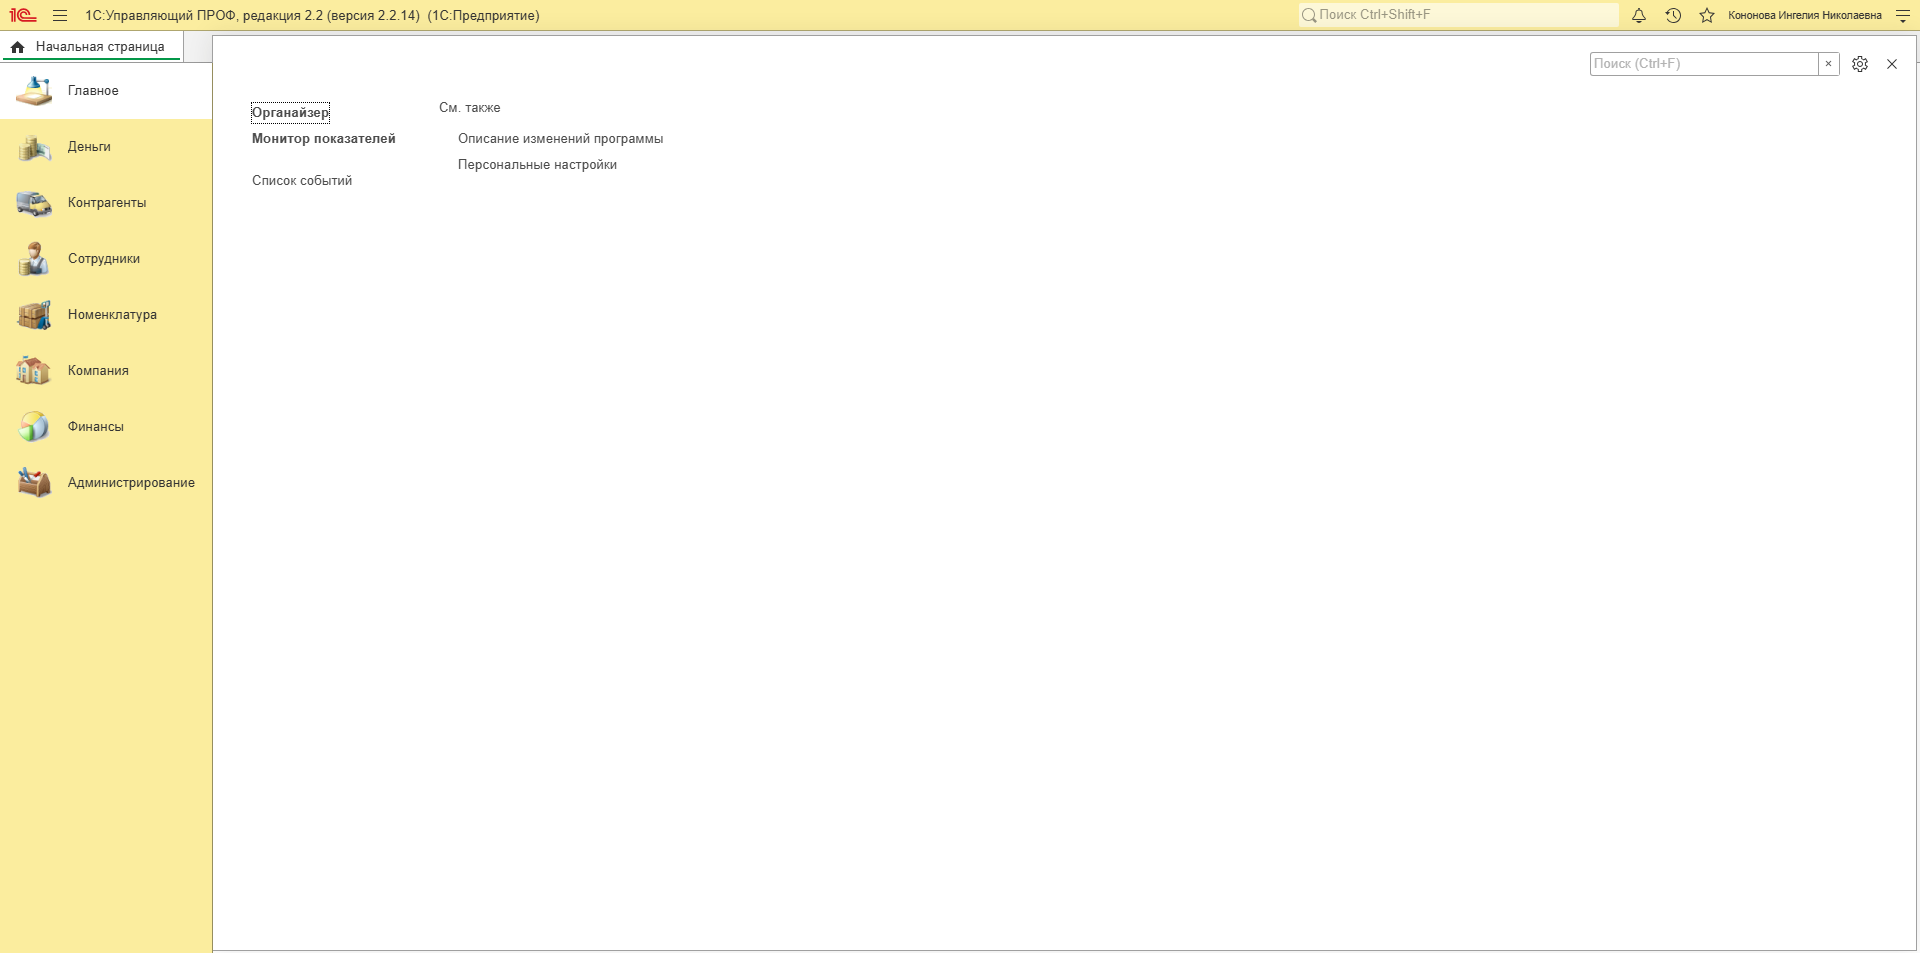Open the Органайзер link
The width and height of the screenshot is (1920, 953).
pos(290,112)
